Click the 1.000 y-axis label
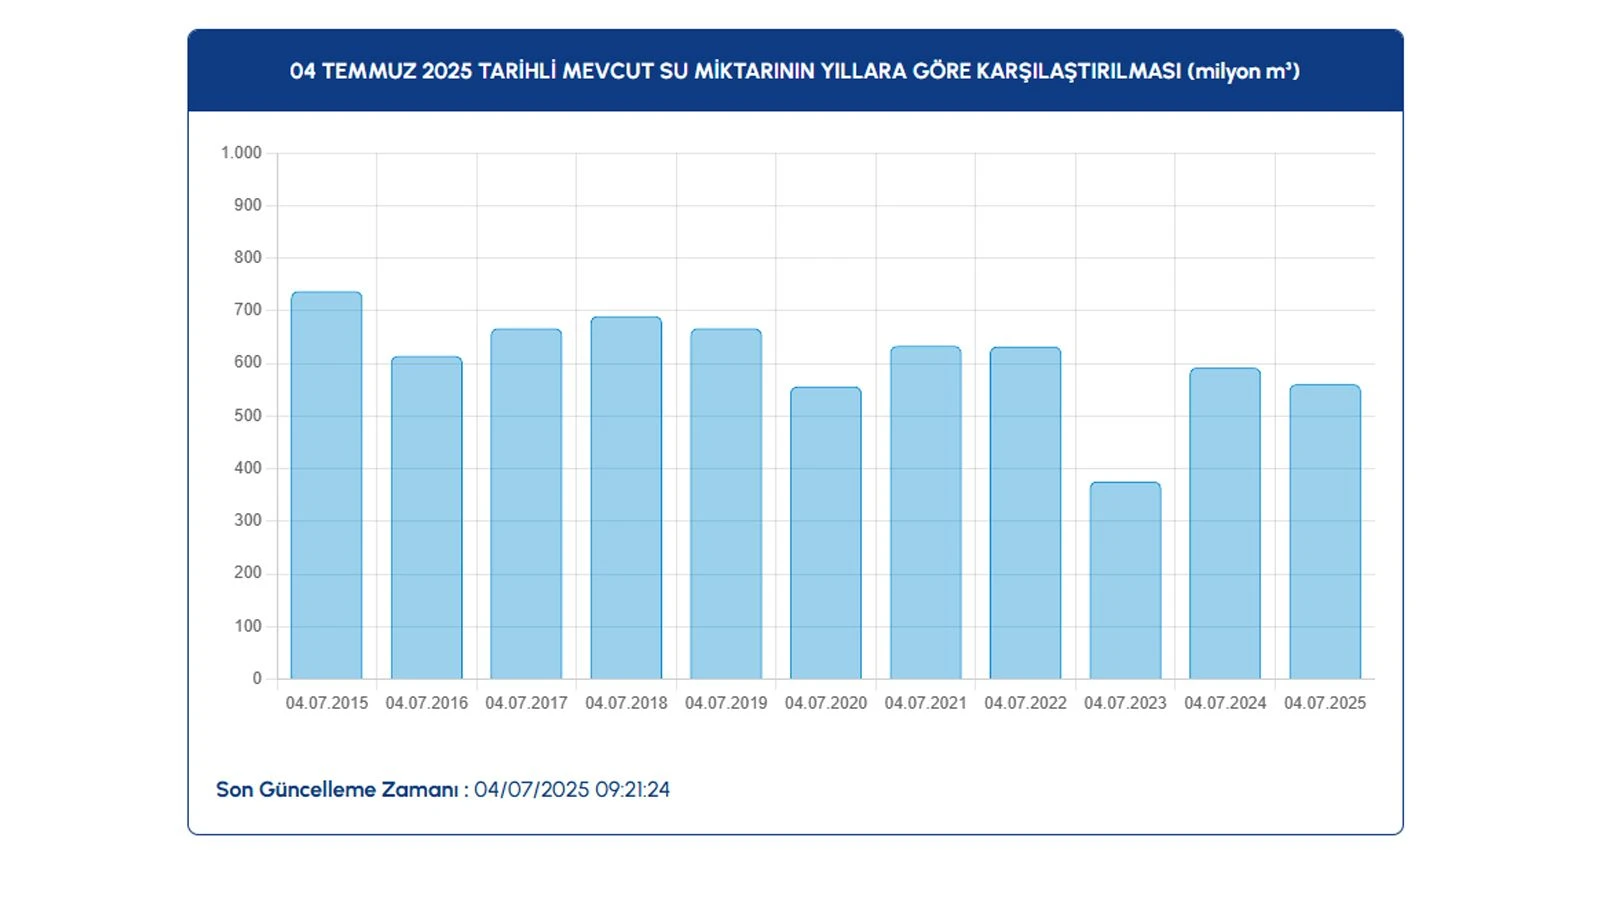 241,153
